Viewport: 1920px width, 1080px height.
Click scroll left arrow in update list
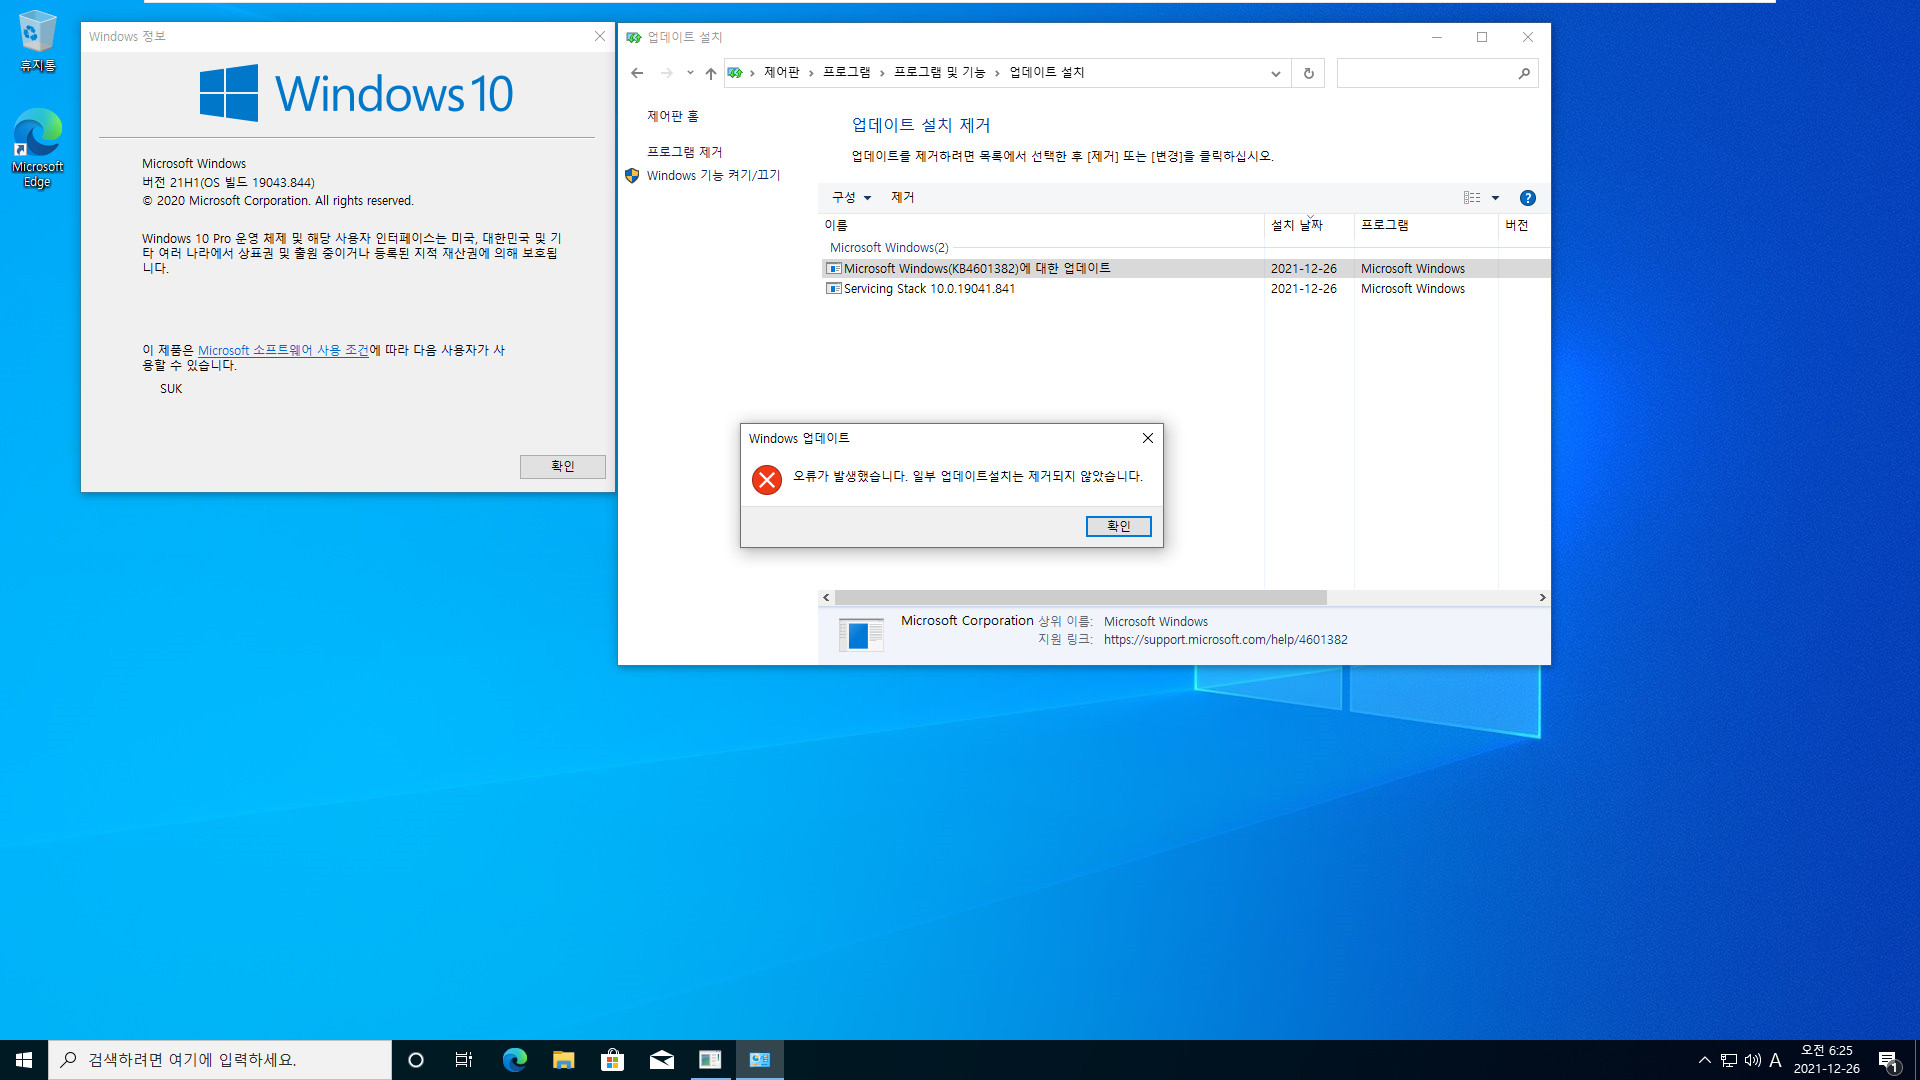[826, 598]
